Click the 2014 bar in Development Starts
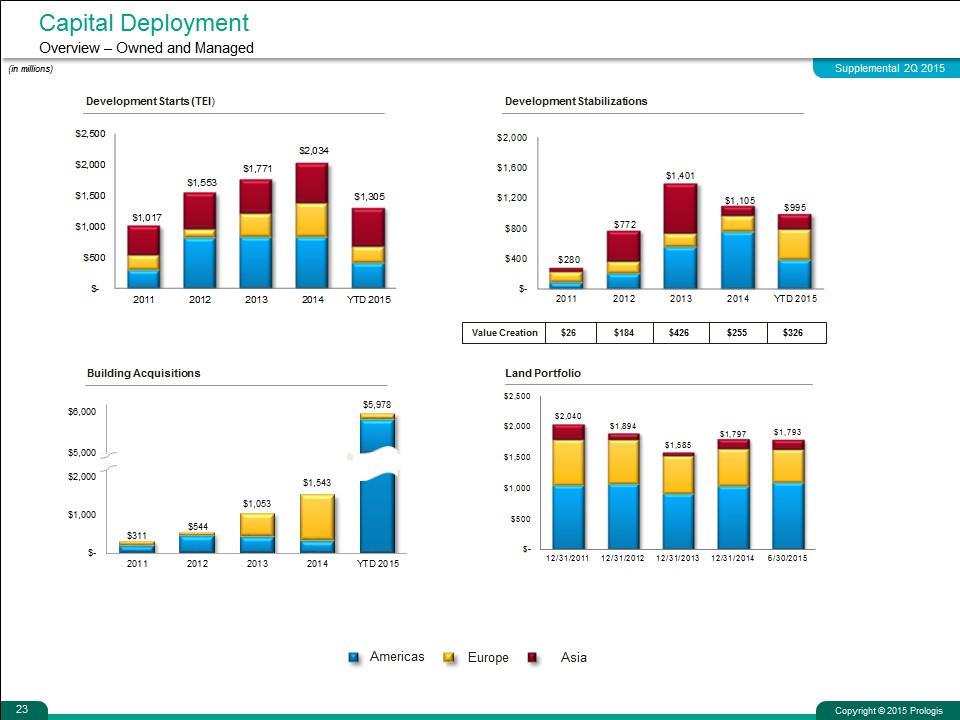The width and height of the screenshot is (960, 720). [x=312, y=225]
